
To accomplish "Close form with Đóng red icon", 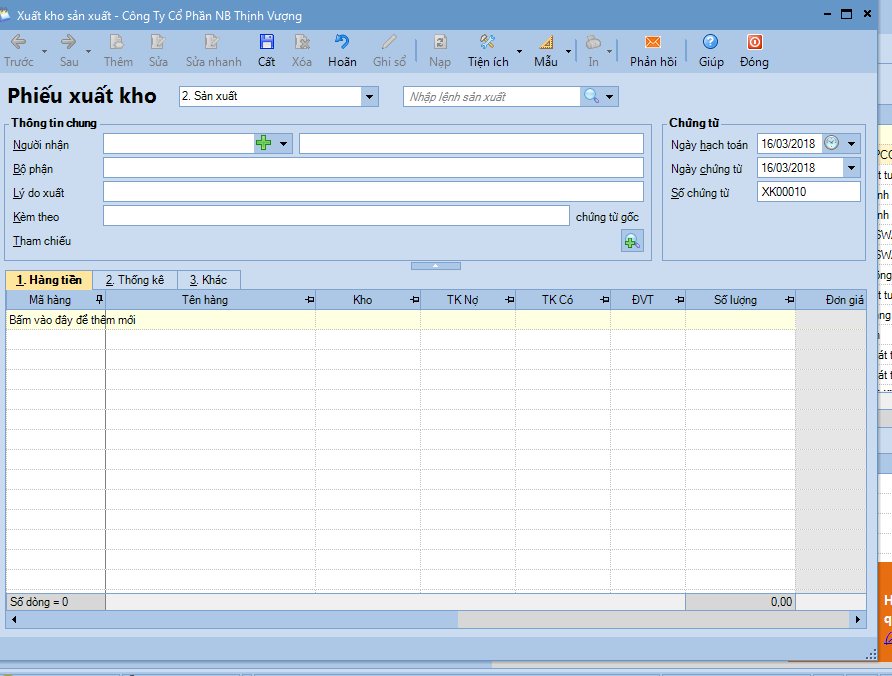I will click(754, 42).
